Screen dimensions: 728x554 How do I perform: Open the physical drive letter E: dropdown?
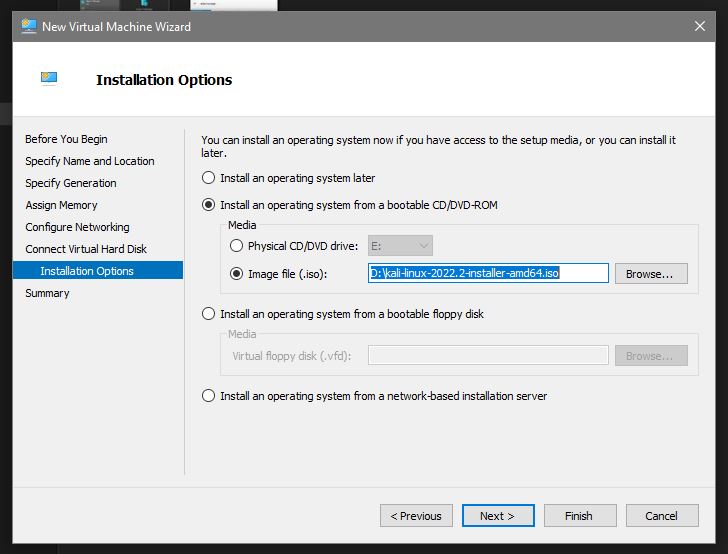[398, 245]
